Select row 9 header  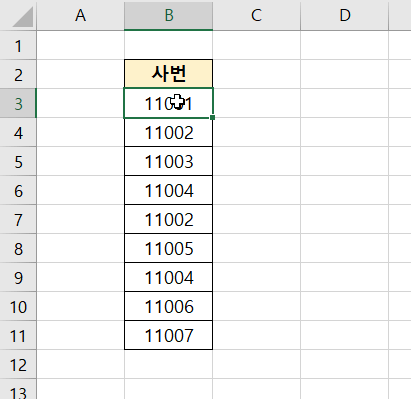click(x=18, y=277)
